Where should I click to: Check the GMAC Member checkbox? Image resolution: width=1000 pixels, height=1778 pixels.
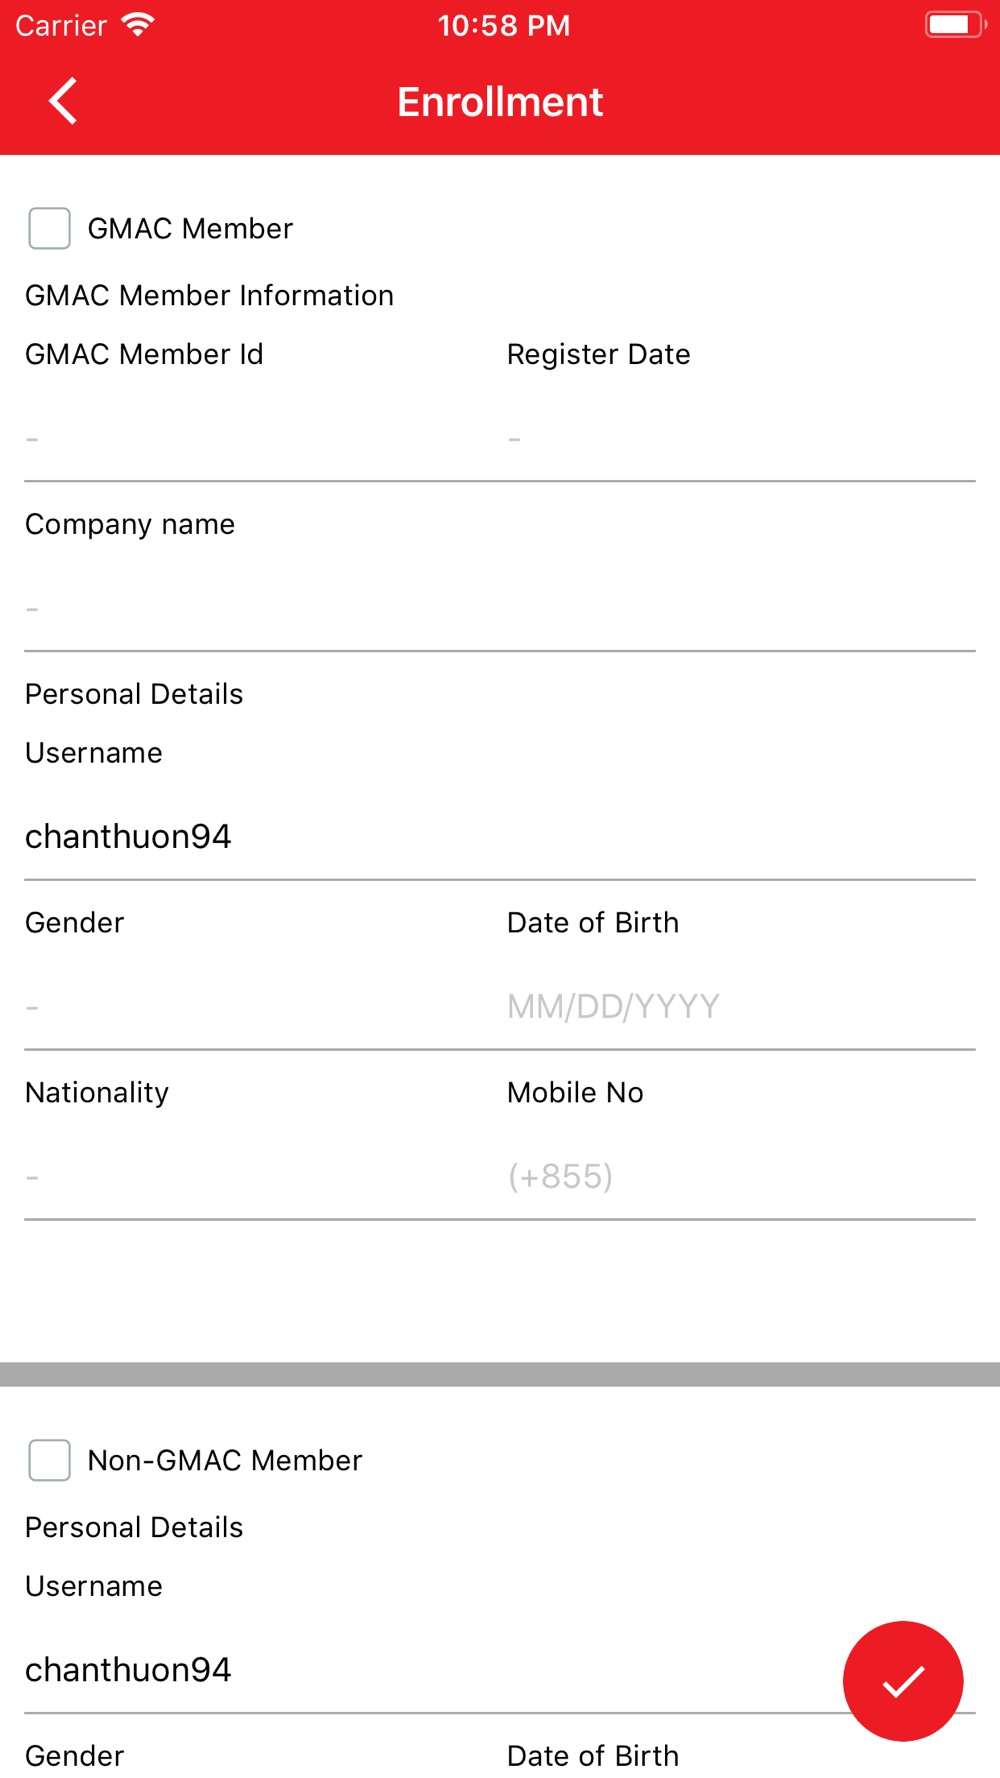pyautogui.click(x=49, y=228)
